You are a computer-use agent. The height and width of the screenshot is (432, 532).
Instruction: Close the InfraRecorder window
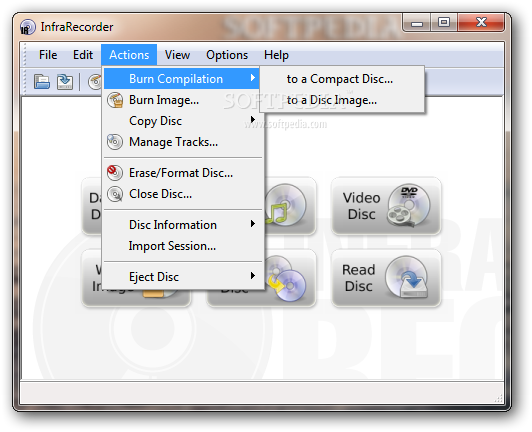coord(481,23)
